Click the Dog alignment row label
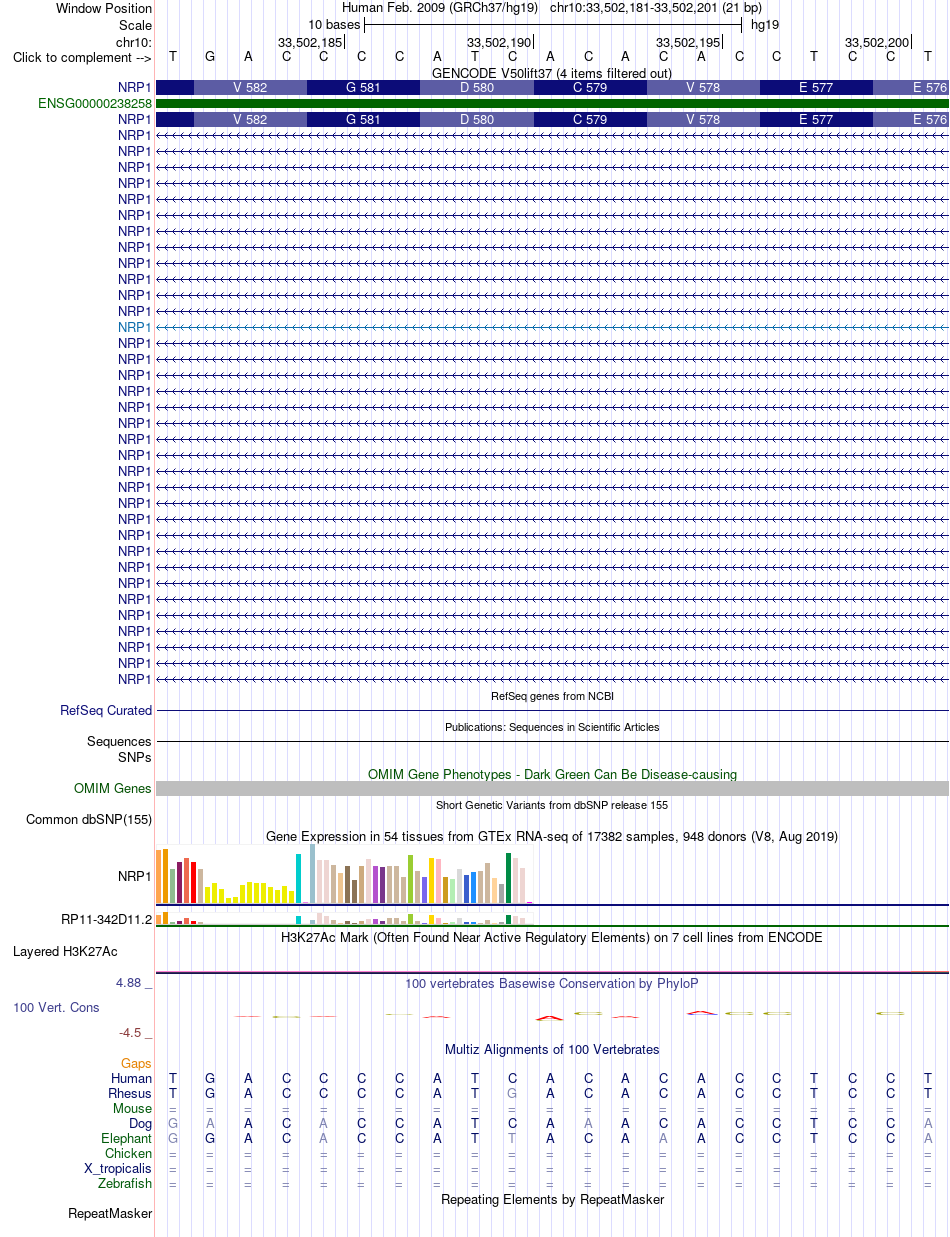The height and width of the screenshot is (1237, 950). pos(140,1124)
